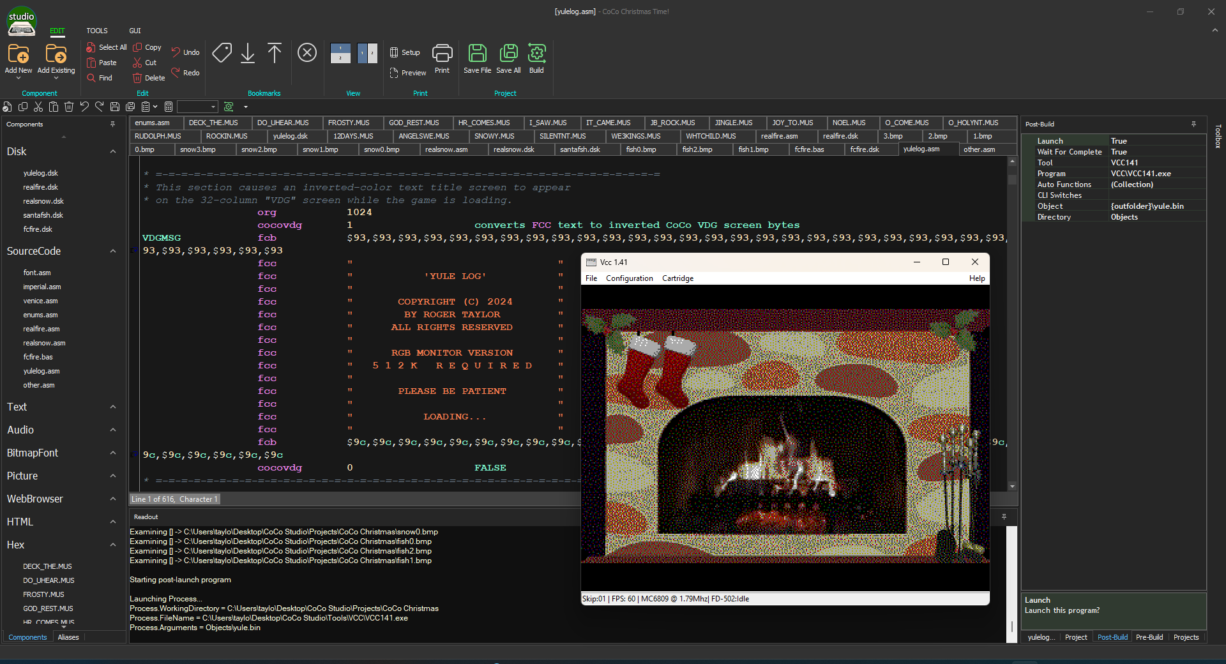Open the Cartridge menu in Vcc window
Viewport: 1226px width, 664px height.
pyautogui.click(x=677, y=278)
